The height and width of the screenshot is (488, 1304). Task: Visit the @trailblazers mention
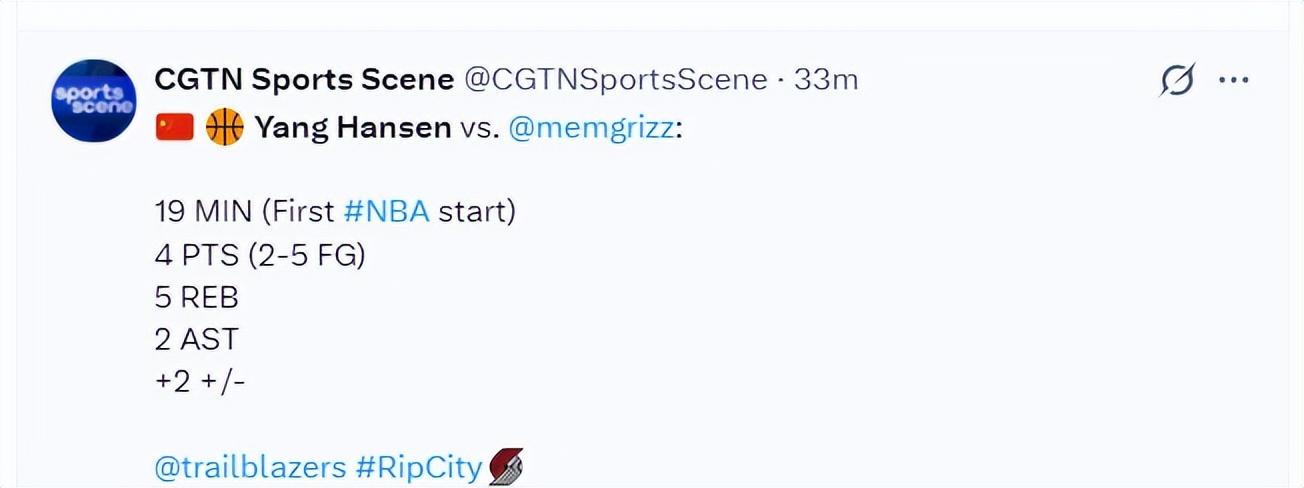(x=250, y=467)
